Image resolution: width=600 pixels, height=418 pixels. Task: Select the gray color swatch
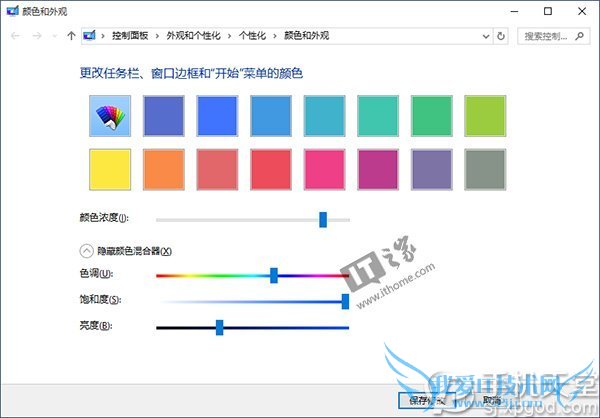pyautogui.click(x=485, y=170)
